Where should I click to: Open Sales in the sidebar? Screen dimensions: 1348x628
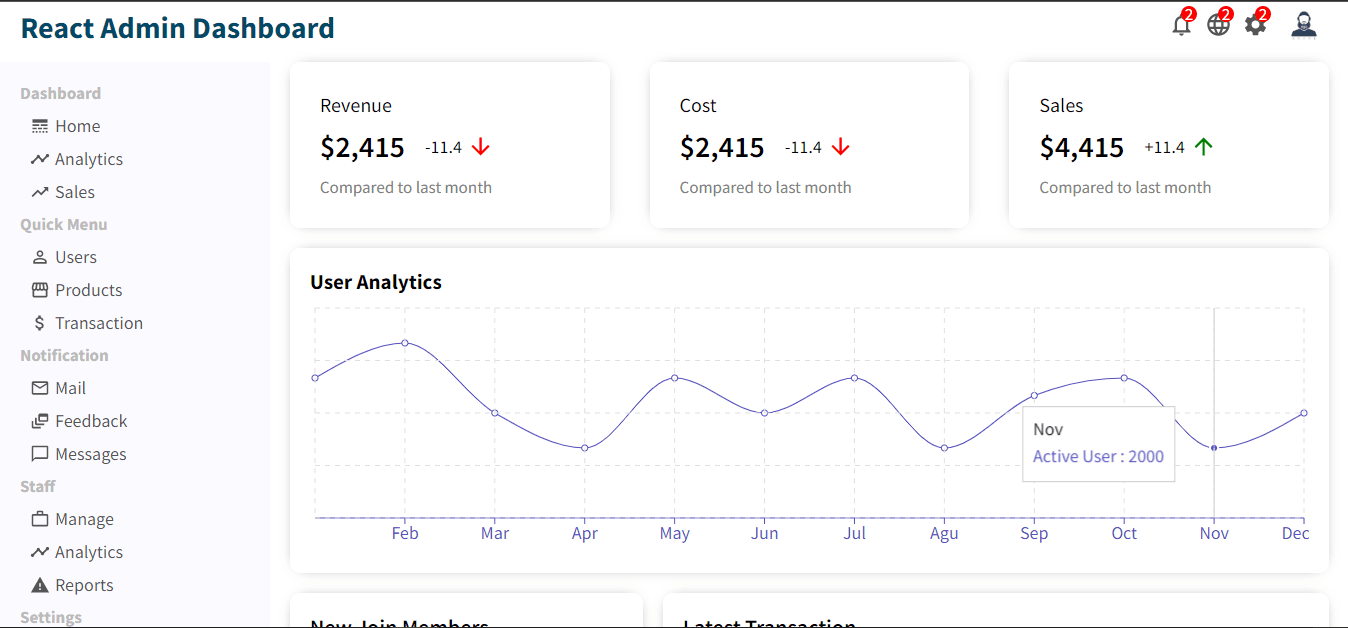coord(74,192)
